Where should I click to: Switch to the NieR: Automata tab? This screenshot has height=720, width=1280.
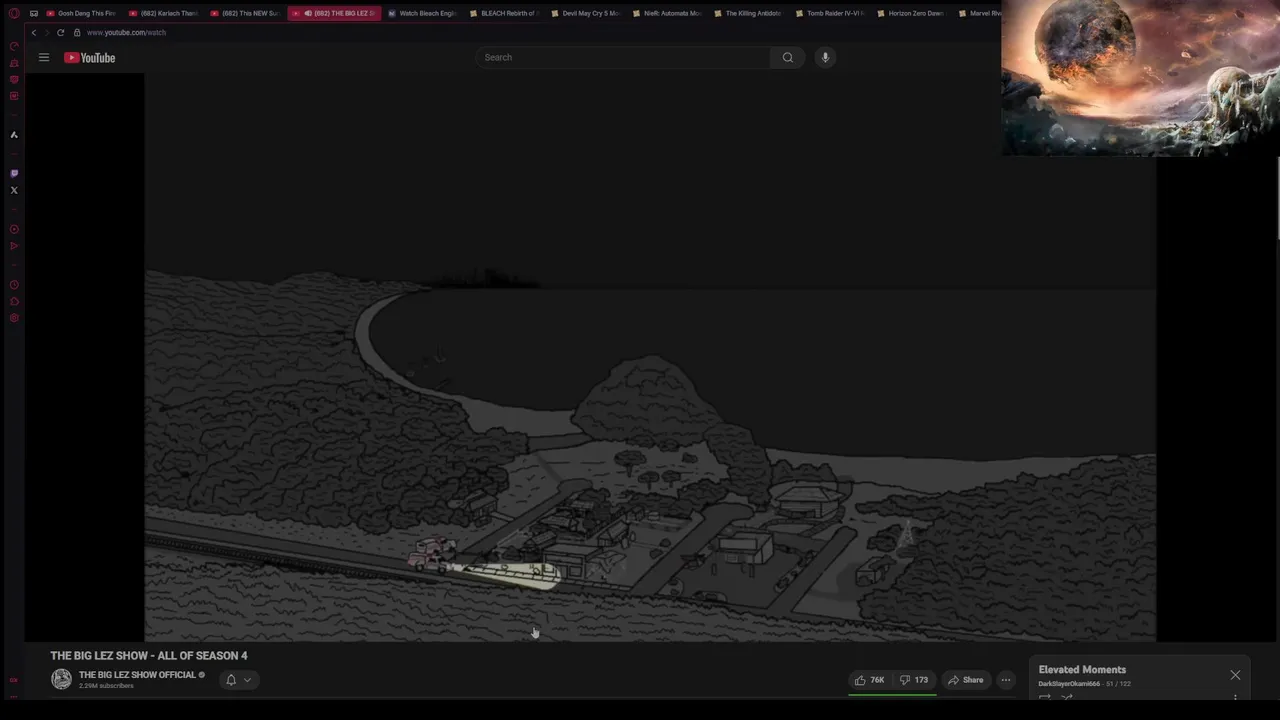(668, 13)
